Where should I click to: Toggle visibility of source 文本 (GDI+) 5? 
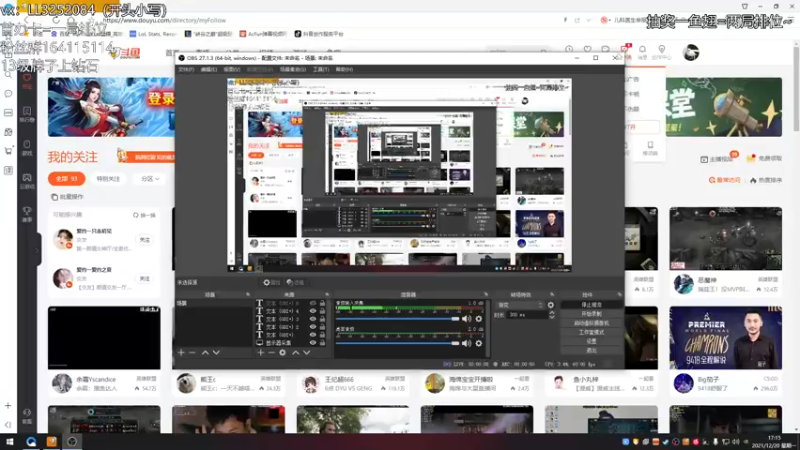pos(313,303)
